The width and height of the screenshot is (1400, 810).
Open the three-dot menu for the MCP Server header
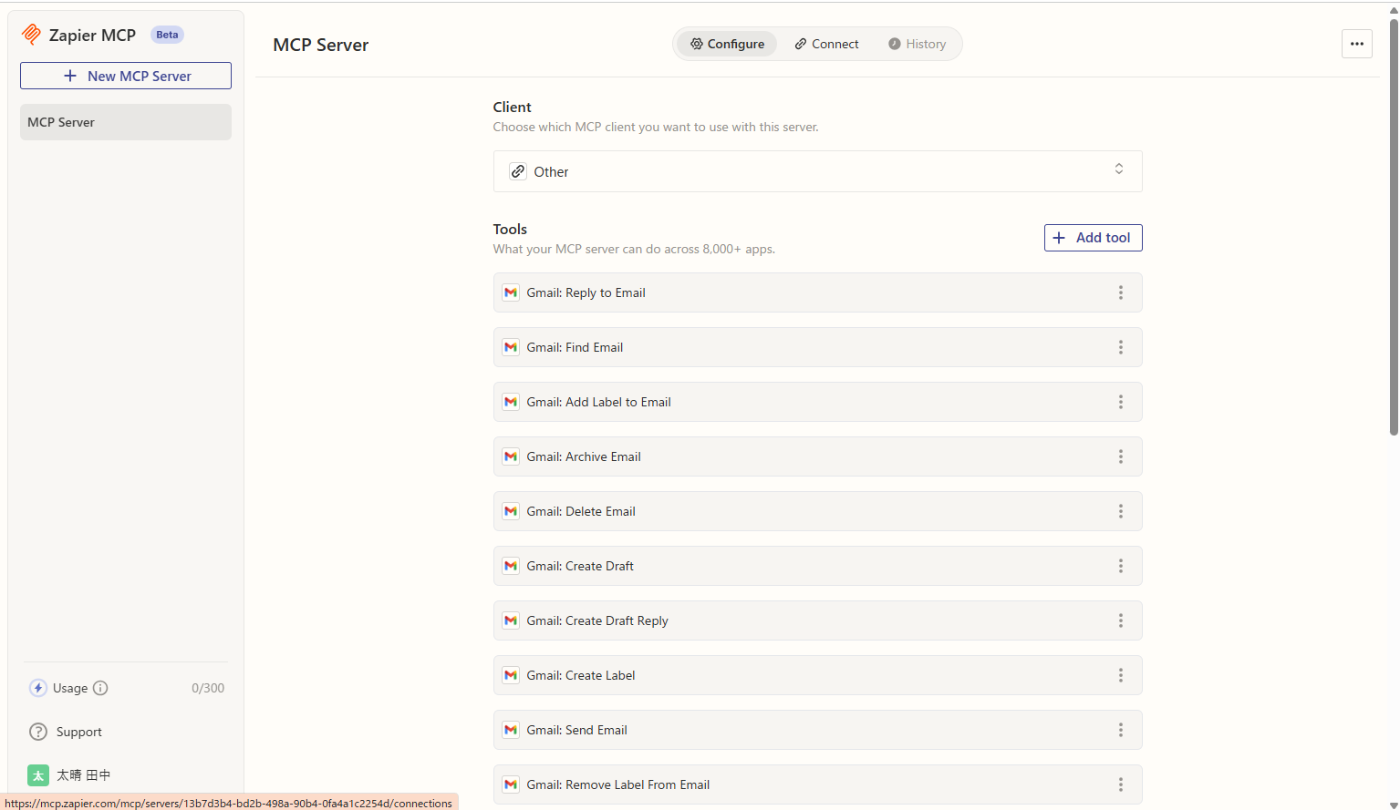pyautogui.click(x=1357, y=44)
